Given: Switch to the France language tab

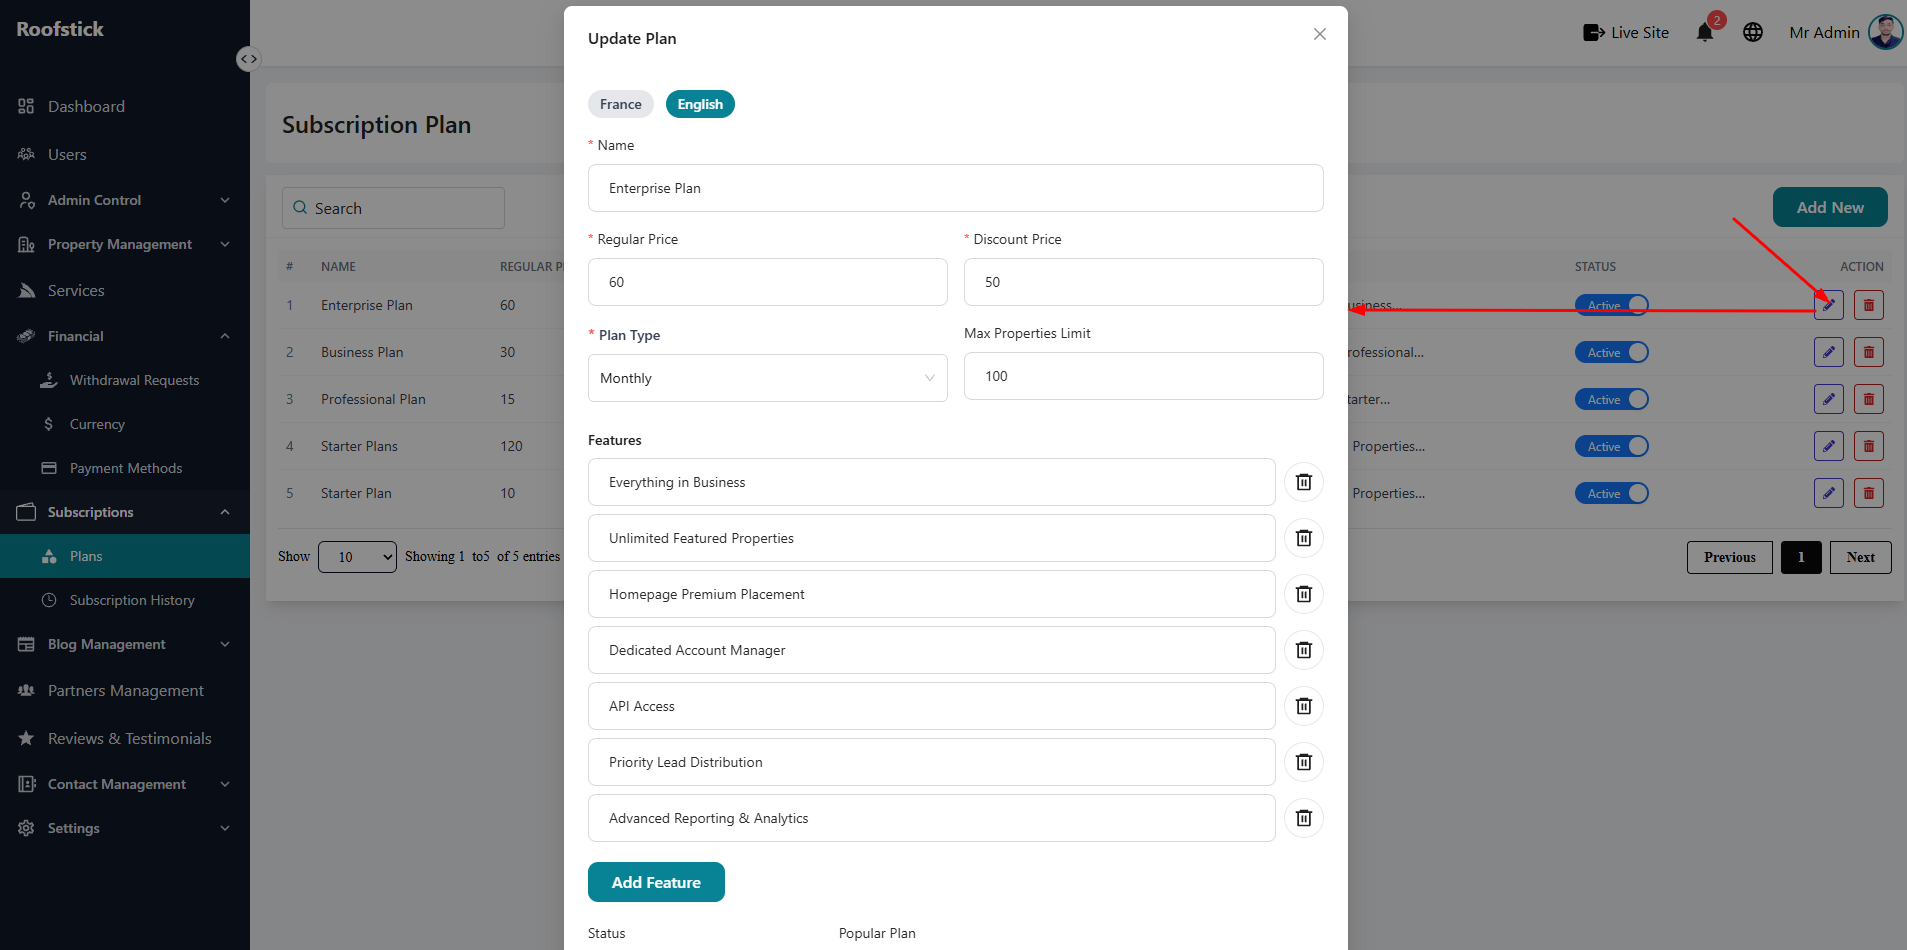Looking at the screenshot, I should point(621,104).
